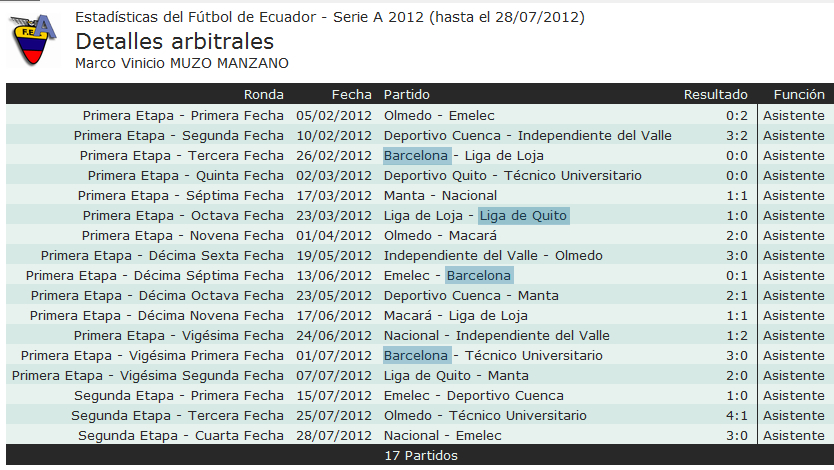The image size is (834, 470).
Task: Click the Detalles arbitrales heading
Action: (174, 41)
